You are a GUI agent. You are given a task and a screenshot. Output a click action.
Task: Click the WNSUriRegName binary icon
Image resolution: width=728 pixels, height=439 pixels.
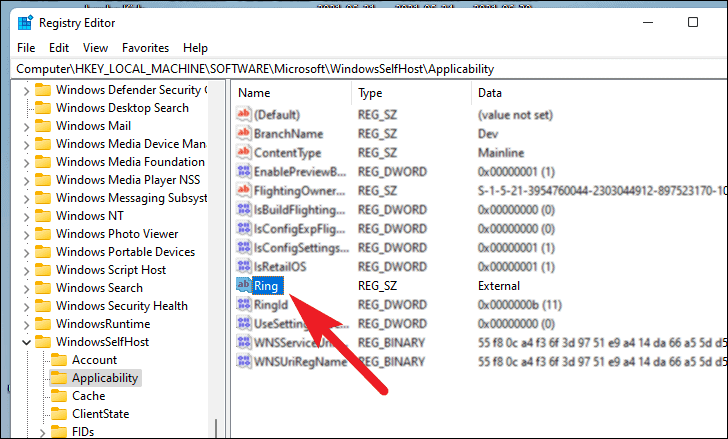pos(243,362)
